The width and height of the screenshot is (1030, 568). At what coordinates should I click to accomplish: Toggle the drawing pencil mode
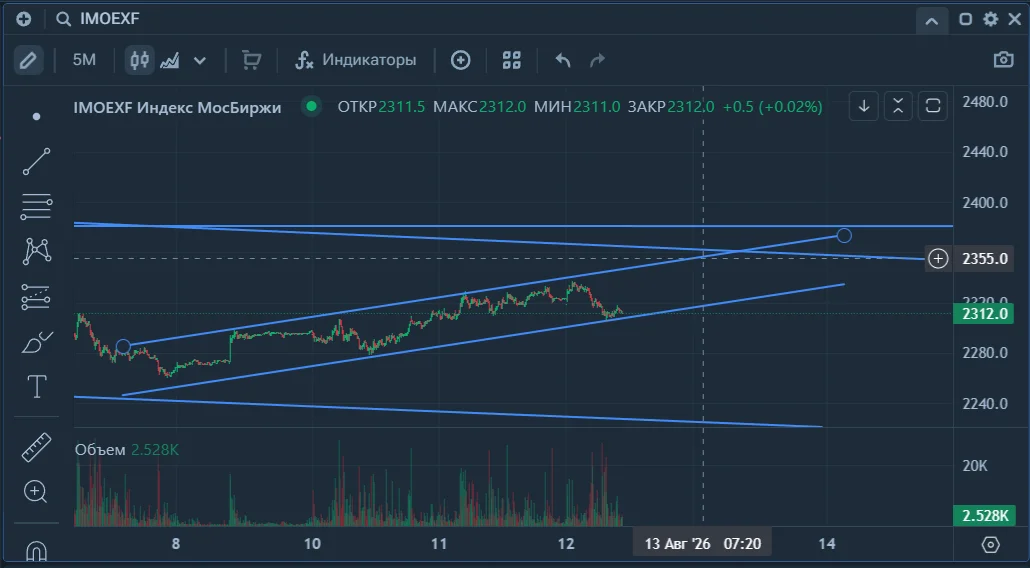click(x=28, y=60)
